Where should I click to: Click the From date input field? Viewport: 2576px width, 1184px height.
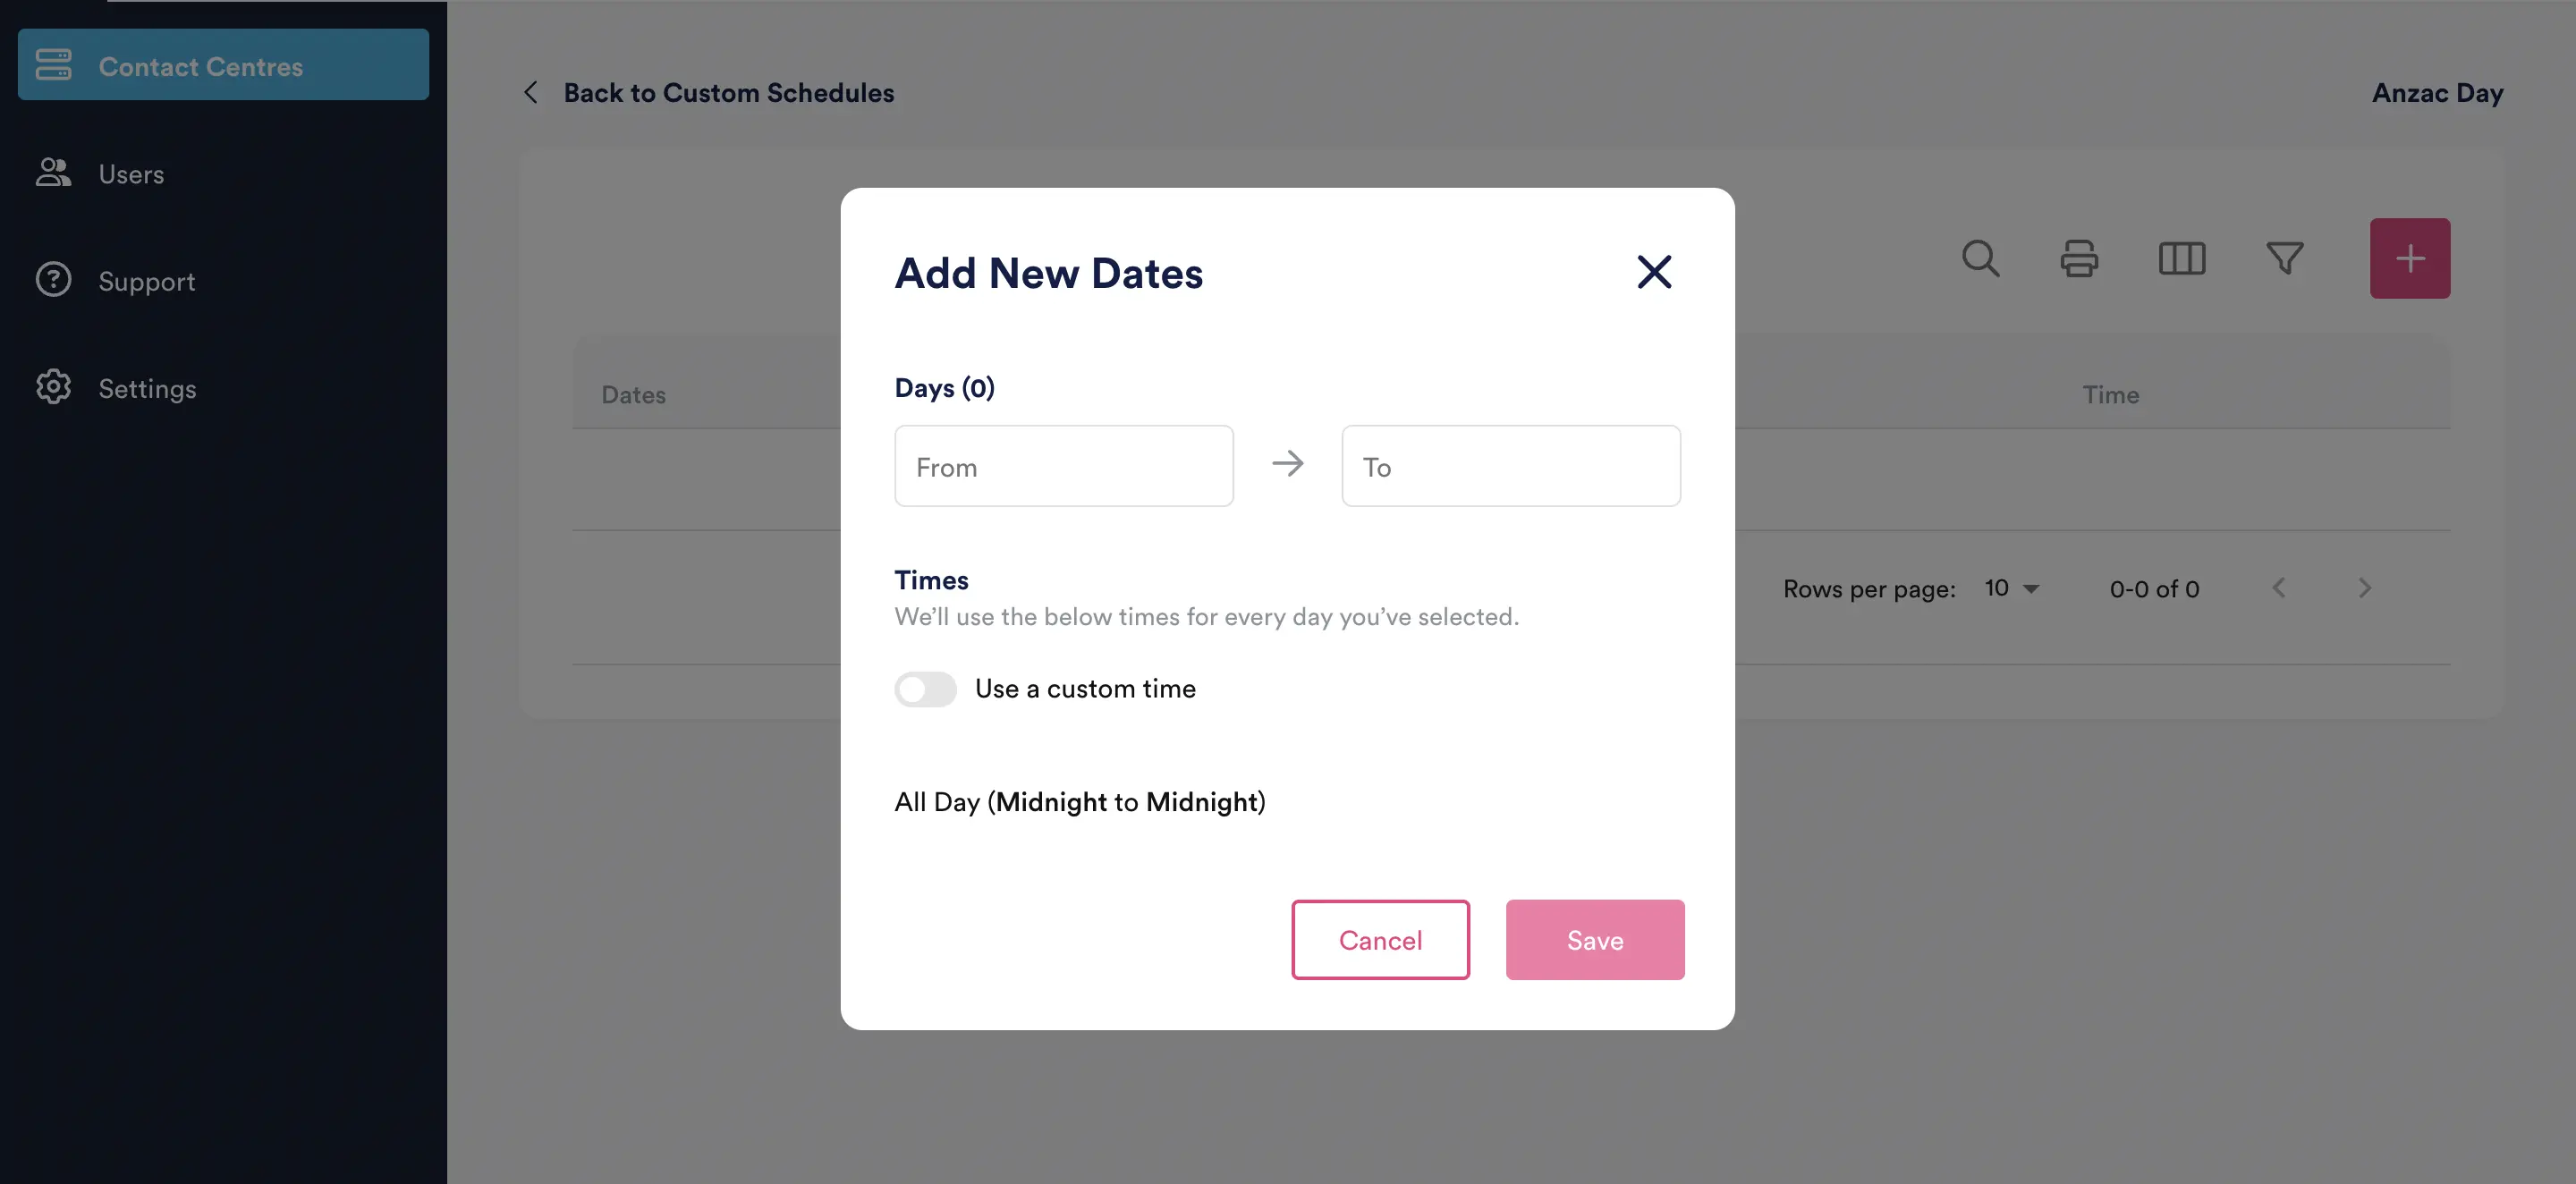click(1063, 466)
